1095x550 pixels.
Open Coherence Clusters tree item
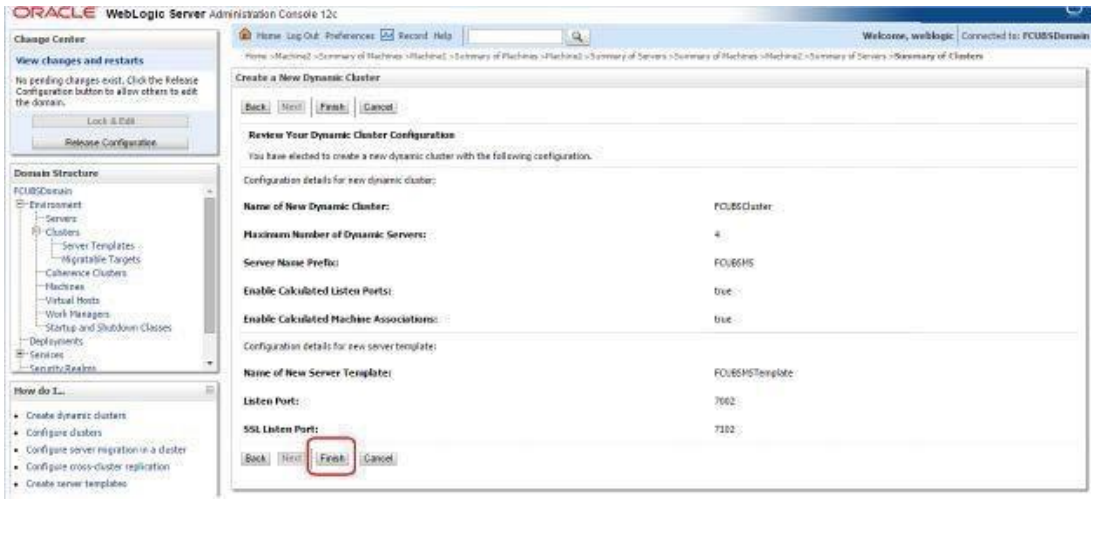pyautogui.click(x=86, y=273)
